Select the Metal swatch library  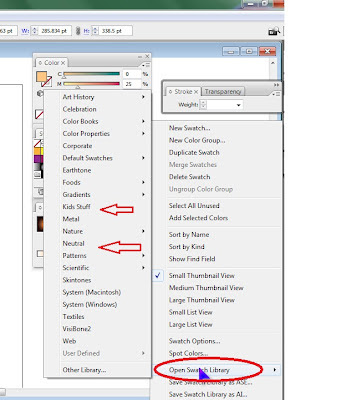click(x=97, y=219)
